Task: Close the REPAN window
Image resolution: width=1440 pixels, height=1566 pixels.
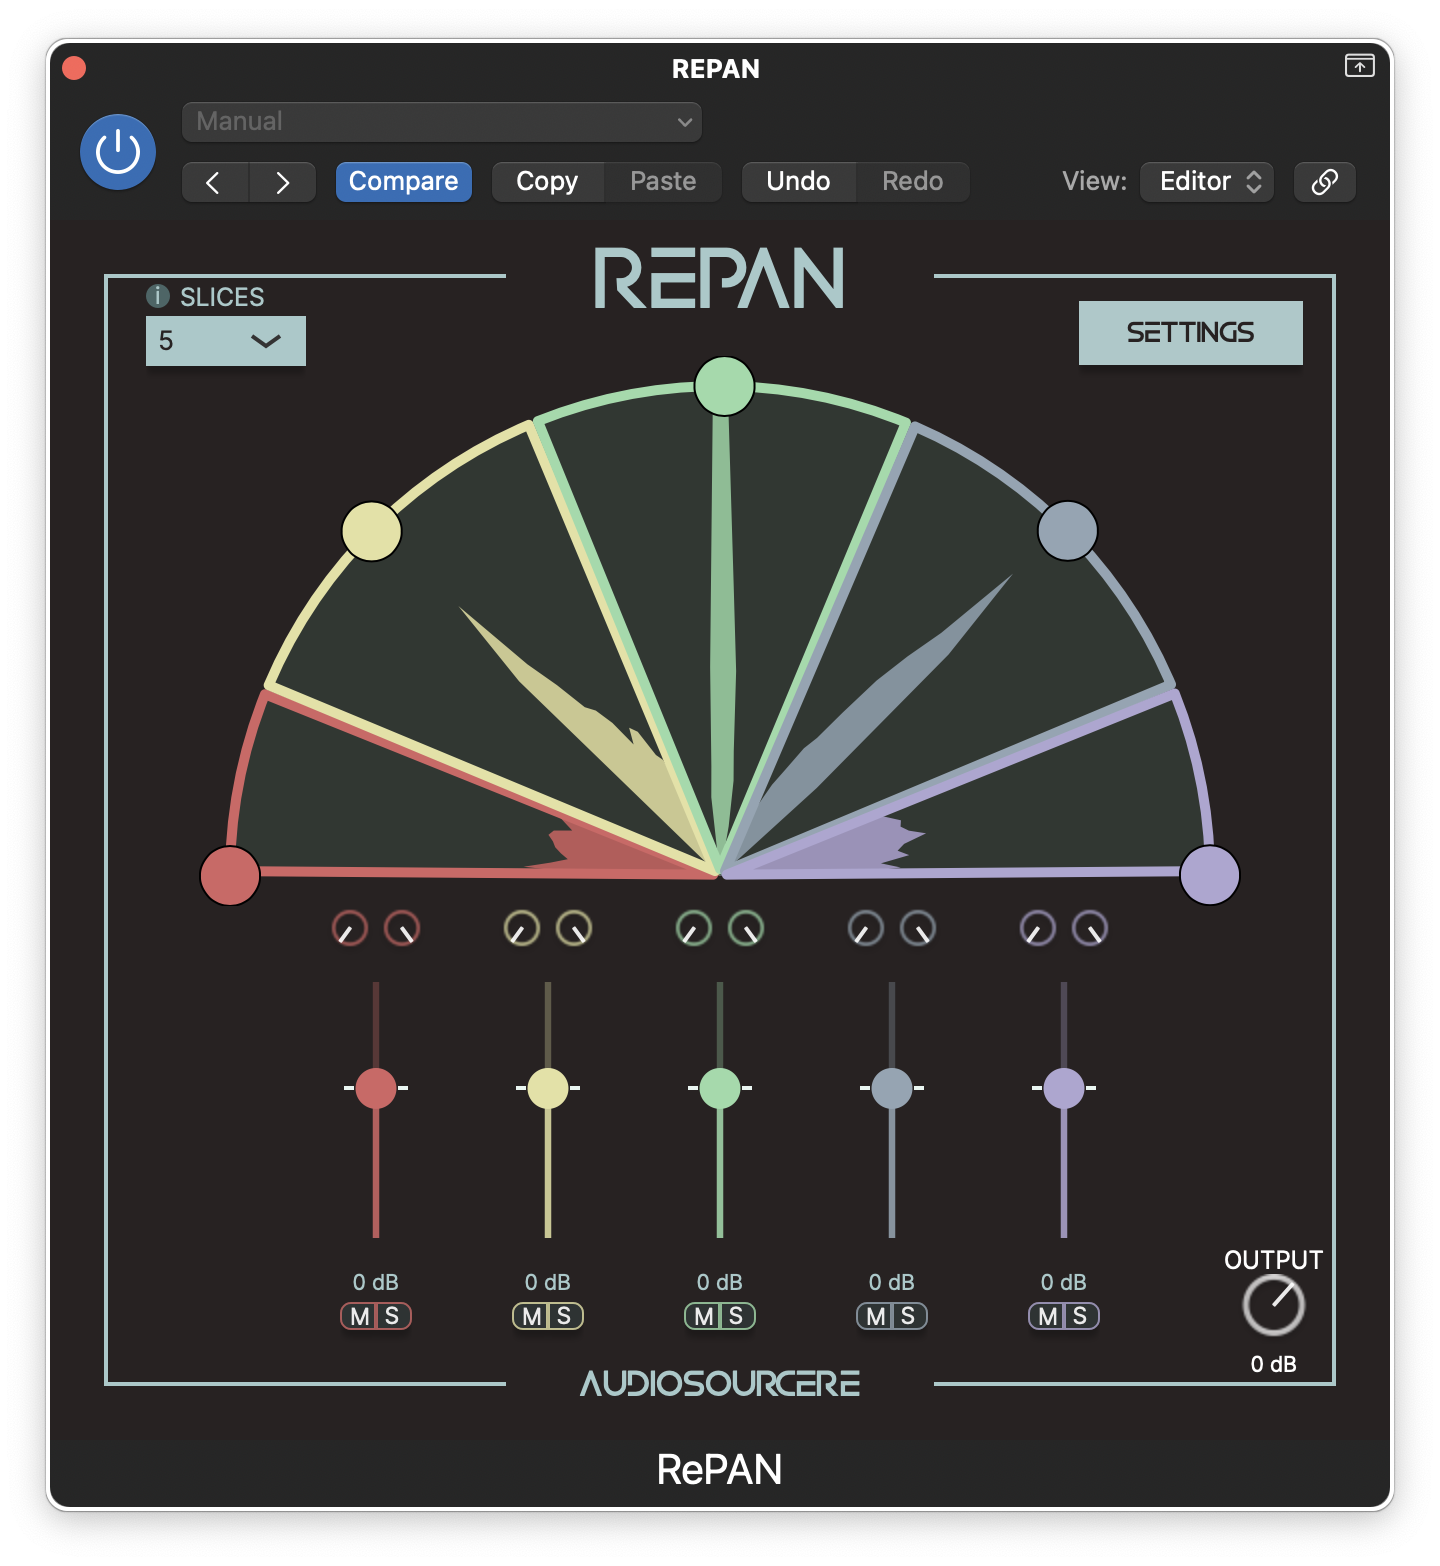Action: 74,68
